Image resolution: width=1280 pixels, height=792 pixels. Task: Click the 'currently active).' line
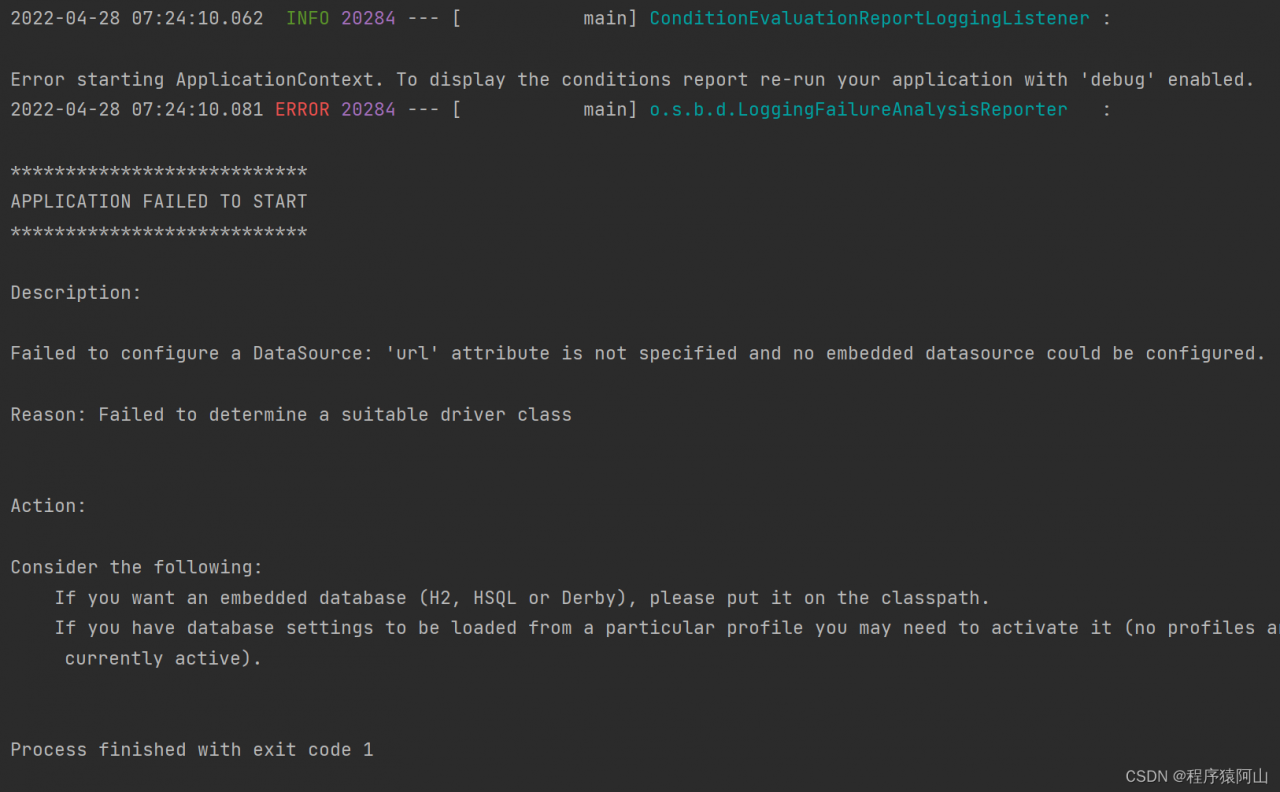point(163,658)
